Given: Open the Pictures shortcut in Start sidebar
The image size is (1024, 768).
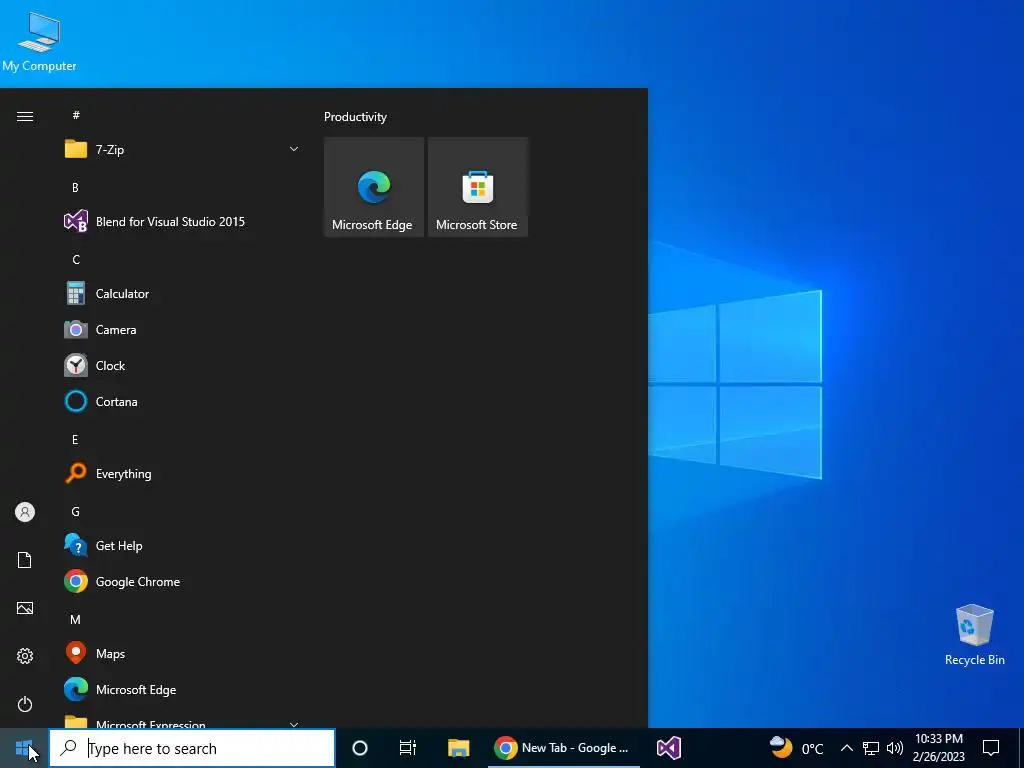Looking at the screenshot, I should click(25, 608).
